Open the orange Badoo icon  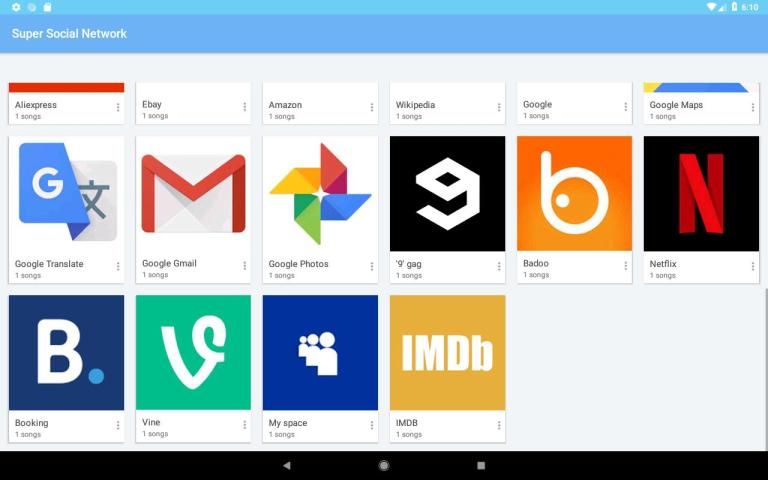[574, 194]
